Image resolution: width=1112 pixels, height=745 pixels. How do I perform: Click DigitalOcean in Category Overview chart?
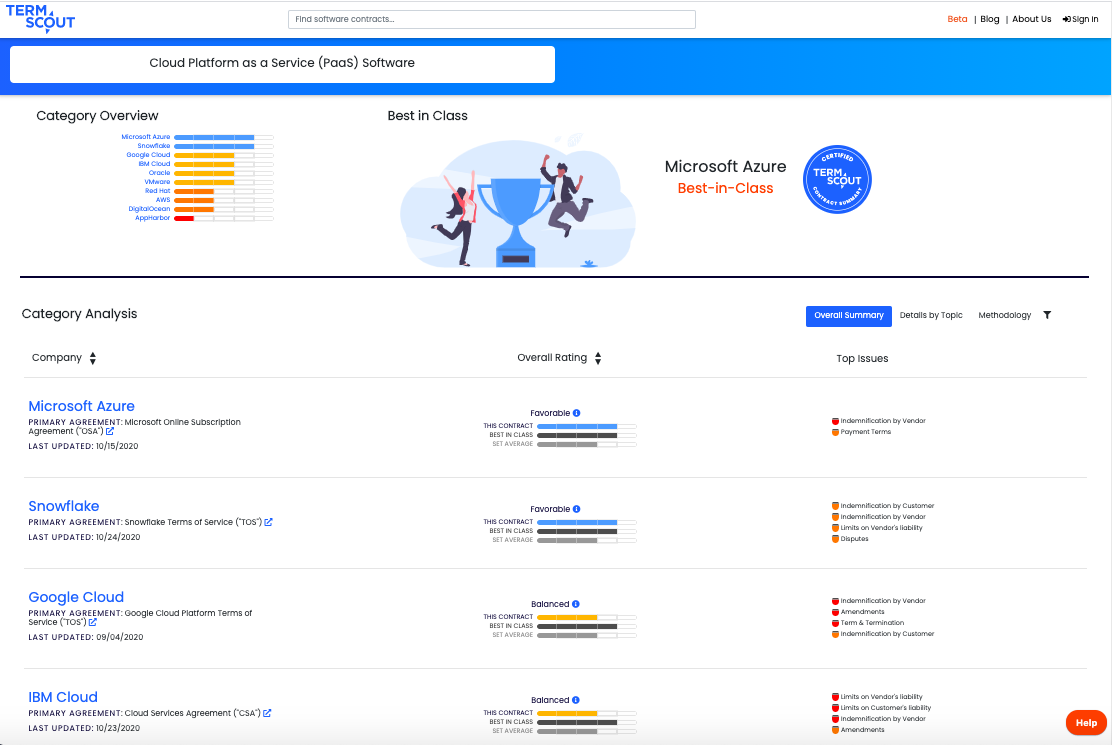tap(149, 209)
